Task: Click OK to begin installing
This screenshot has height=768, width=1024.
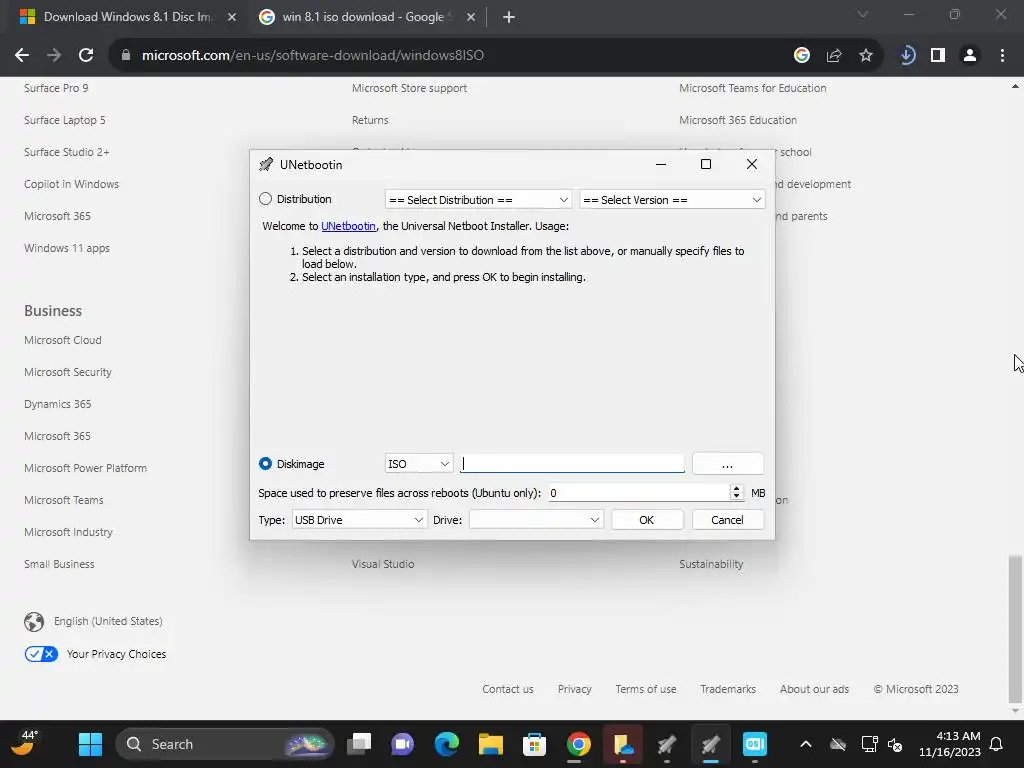Action: (x=647, y=520)
